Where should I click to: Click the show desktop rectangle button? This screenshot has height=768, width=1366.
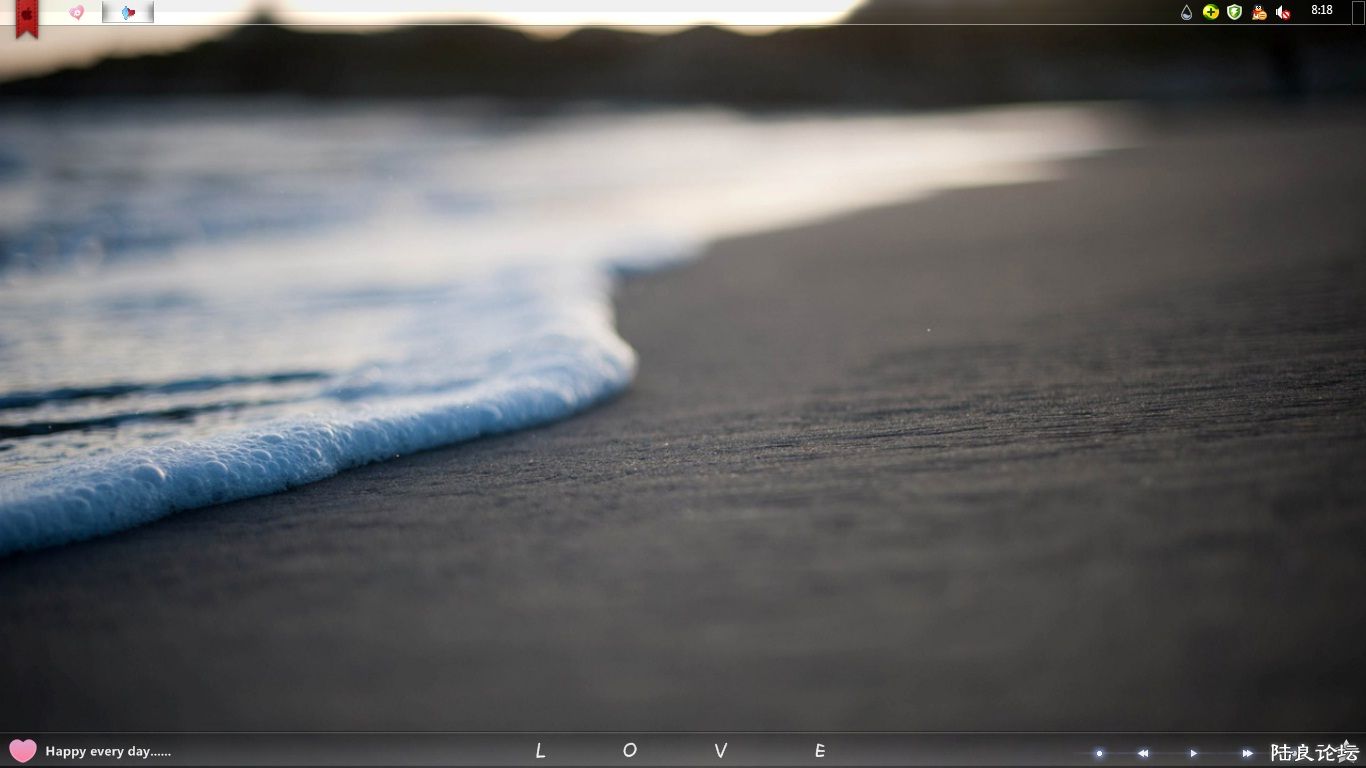1358,12
